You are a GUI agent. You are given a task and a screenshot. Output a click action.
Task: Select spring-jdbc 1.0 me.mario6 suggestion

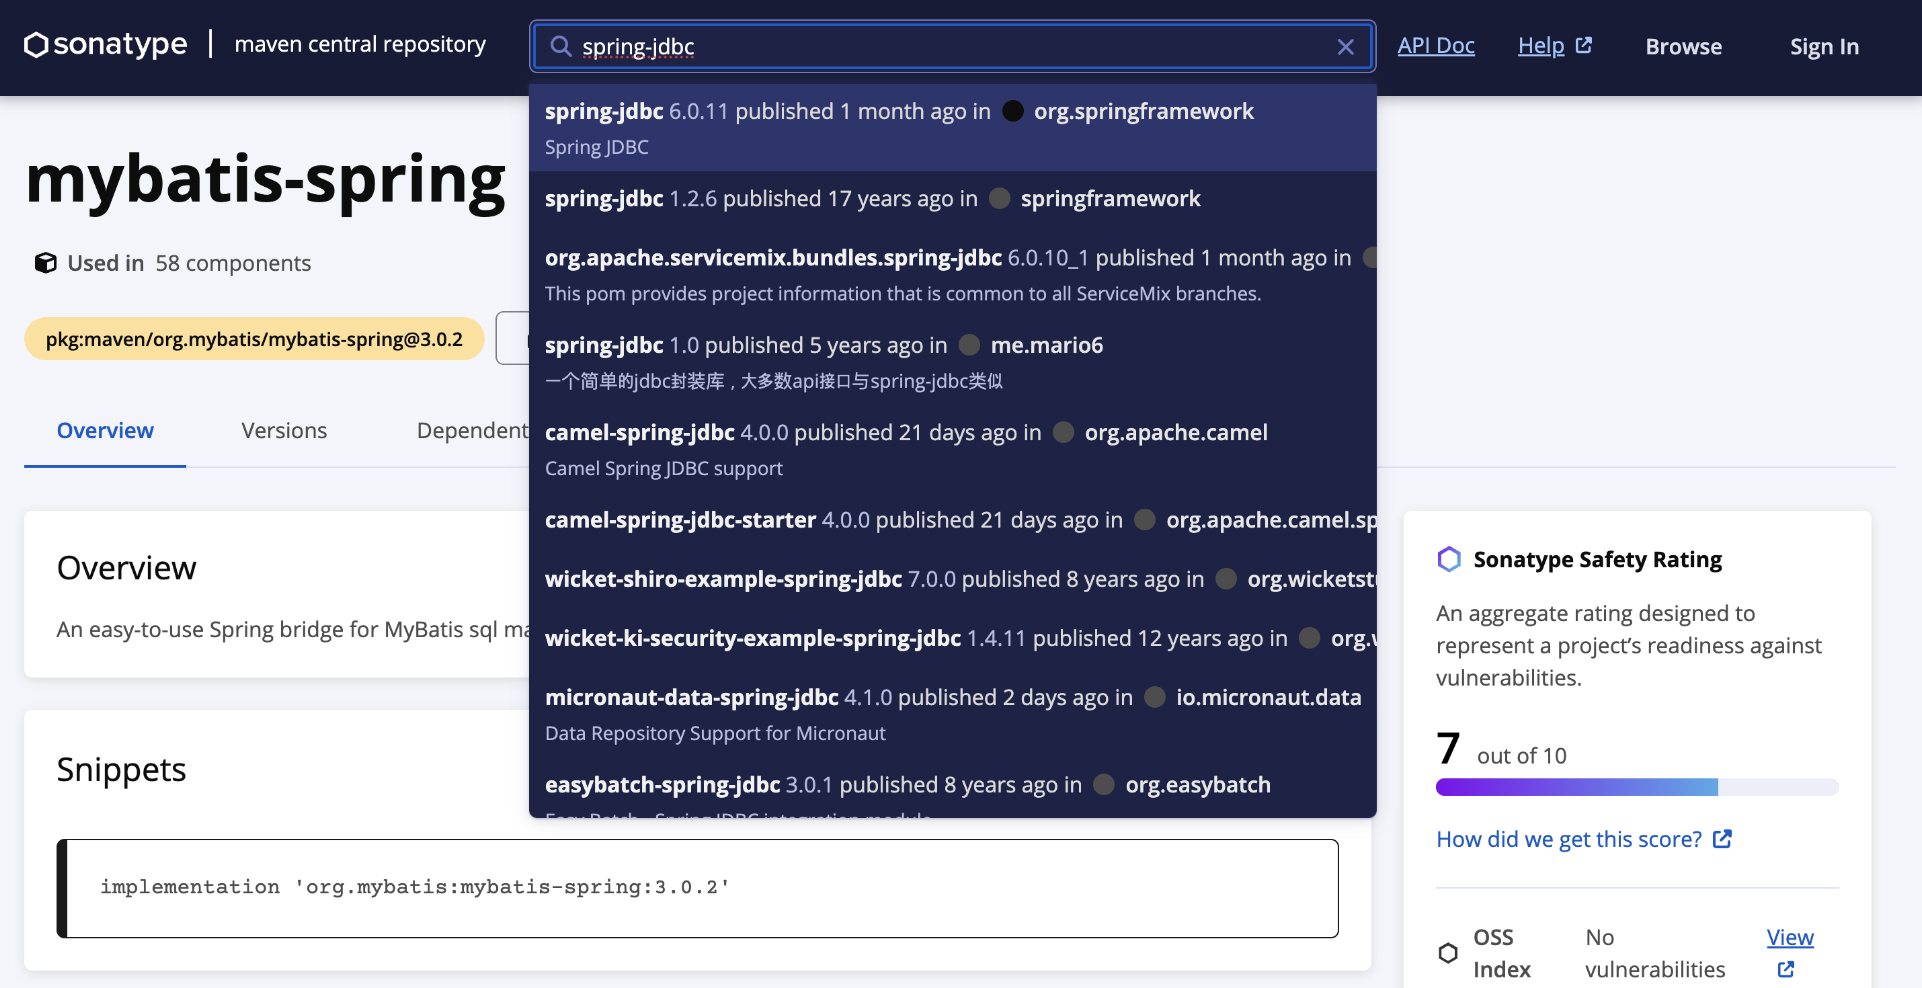953,362
